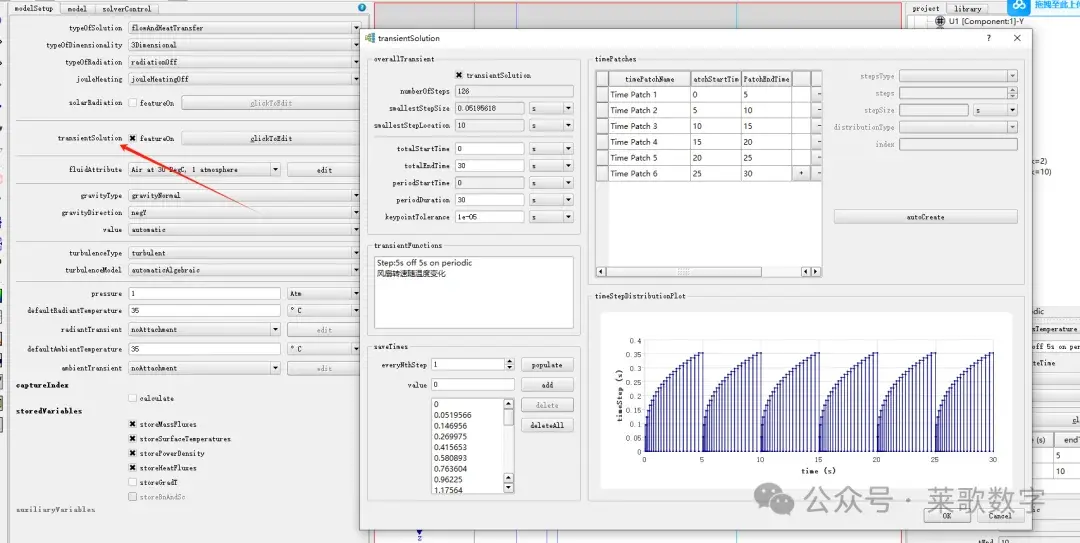
Task: Switch to the library tab
Action: pyautogui.click(x=968, y=9)
